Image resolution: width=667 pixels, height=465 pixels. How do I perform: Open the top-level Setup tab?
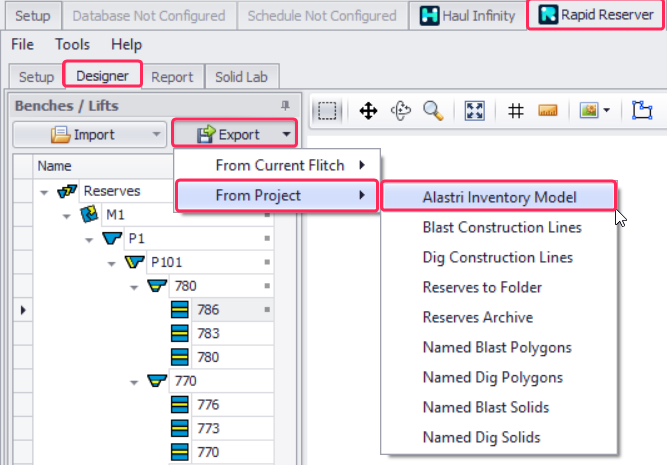tap(32, 16)
